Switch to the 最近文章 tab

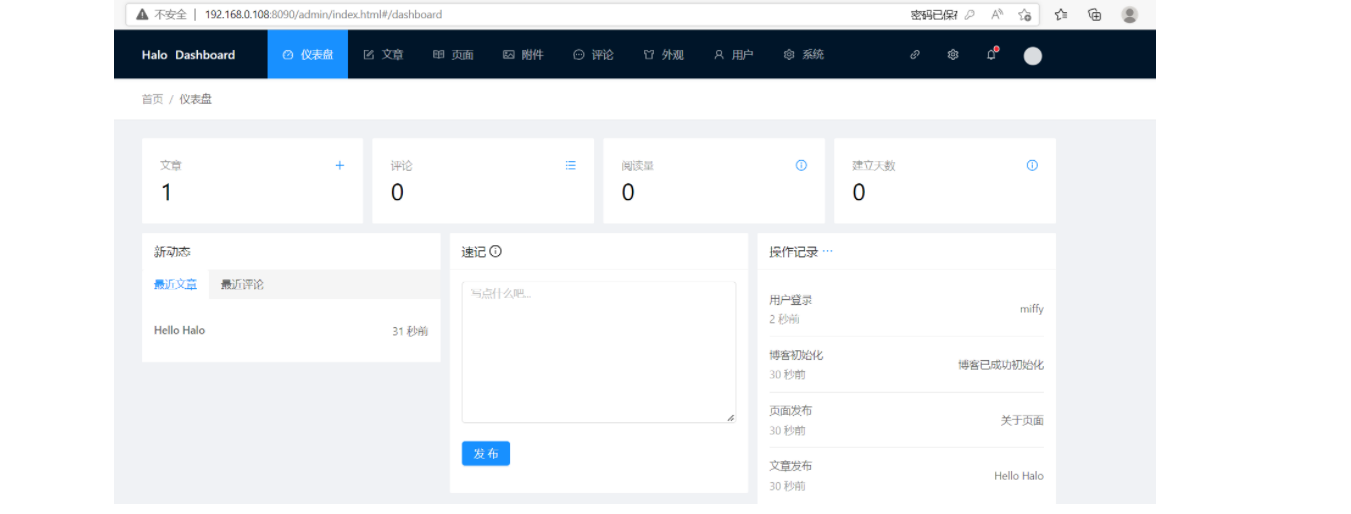click(x=175, y=285)
